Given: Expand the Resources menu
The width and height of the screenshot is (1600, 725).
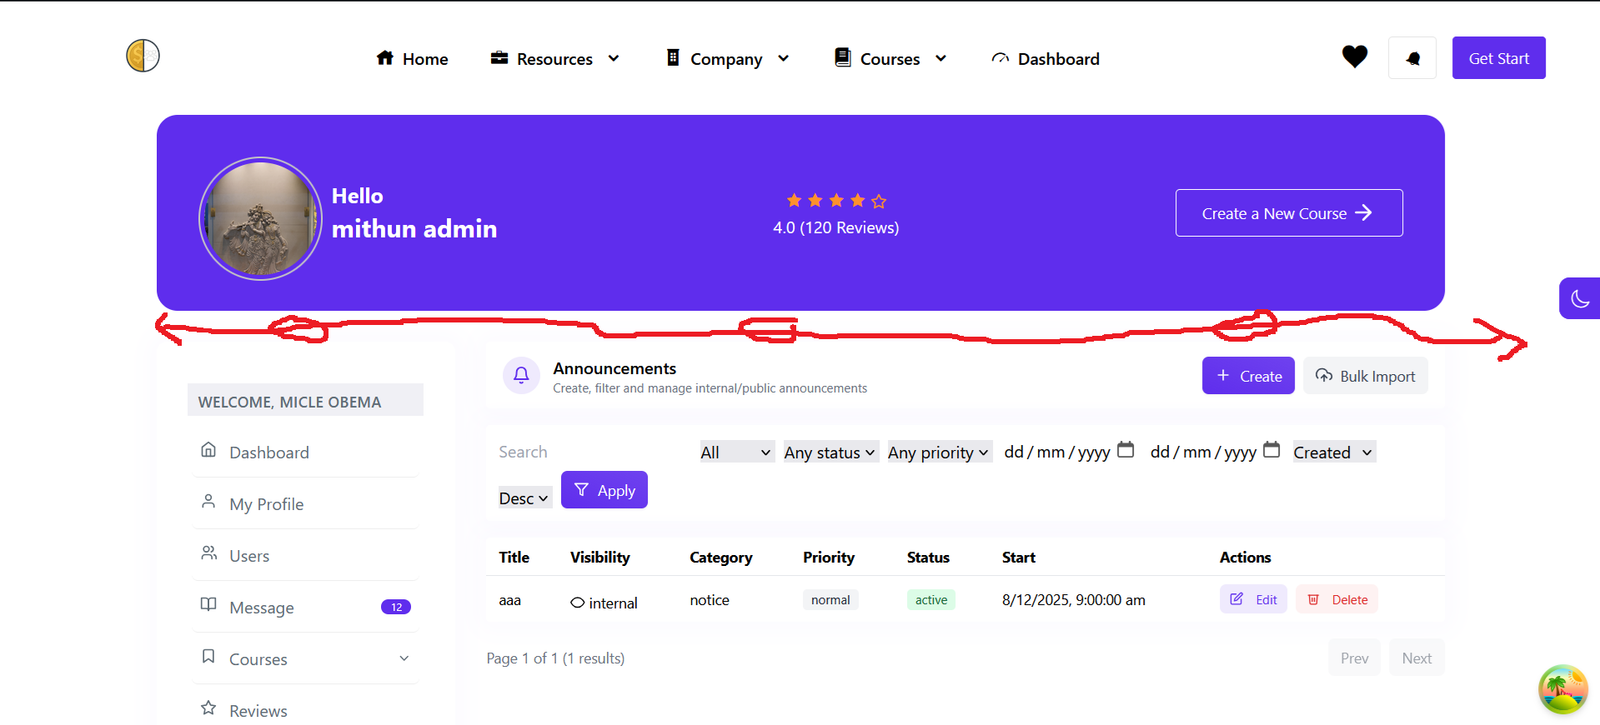Looking at the screenshot, I should point(555,59).
